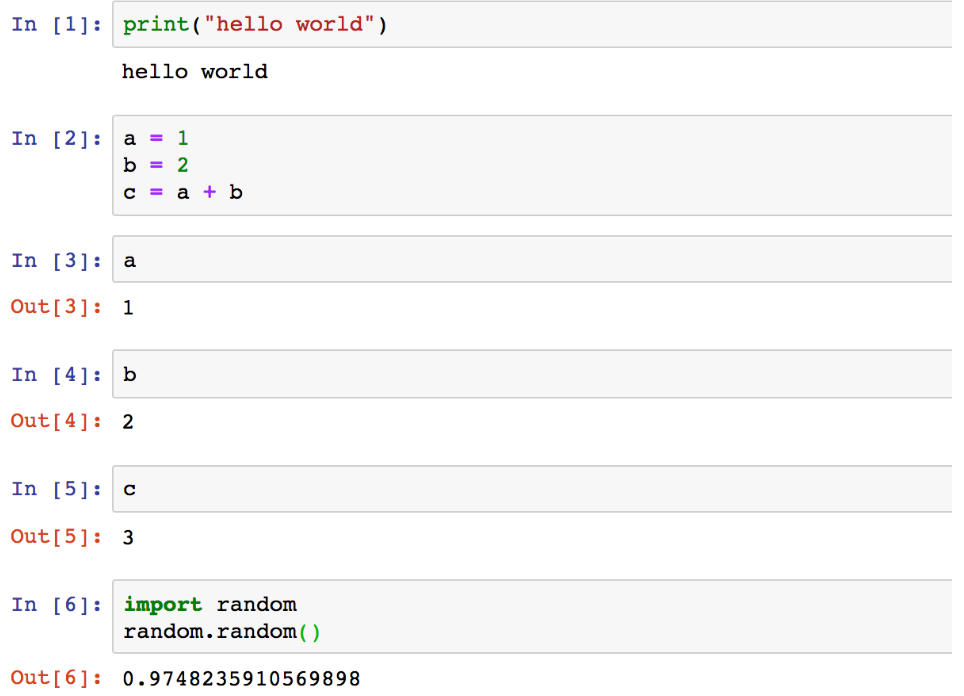Click the Out[5] prompt label
The height and width of the screenshot is (696, 964).
pyautogui.click(x=57, y=537)
